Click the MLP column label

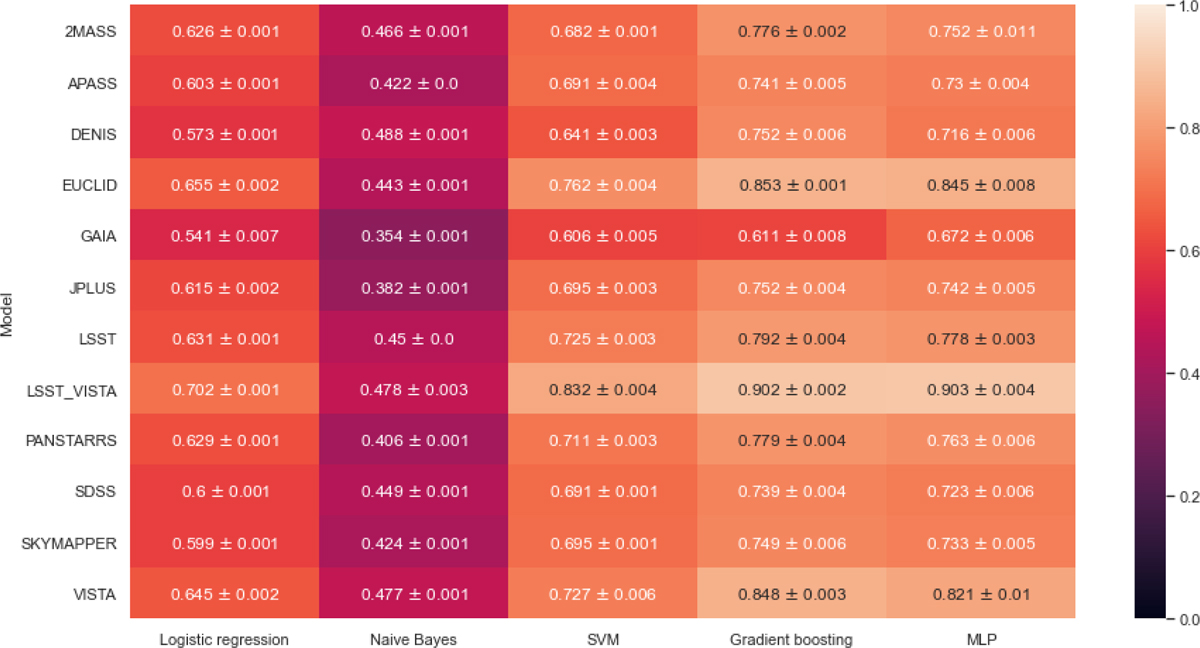point(980,638)
